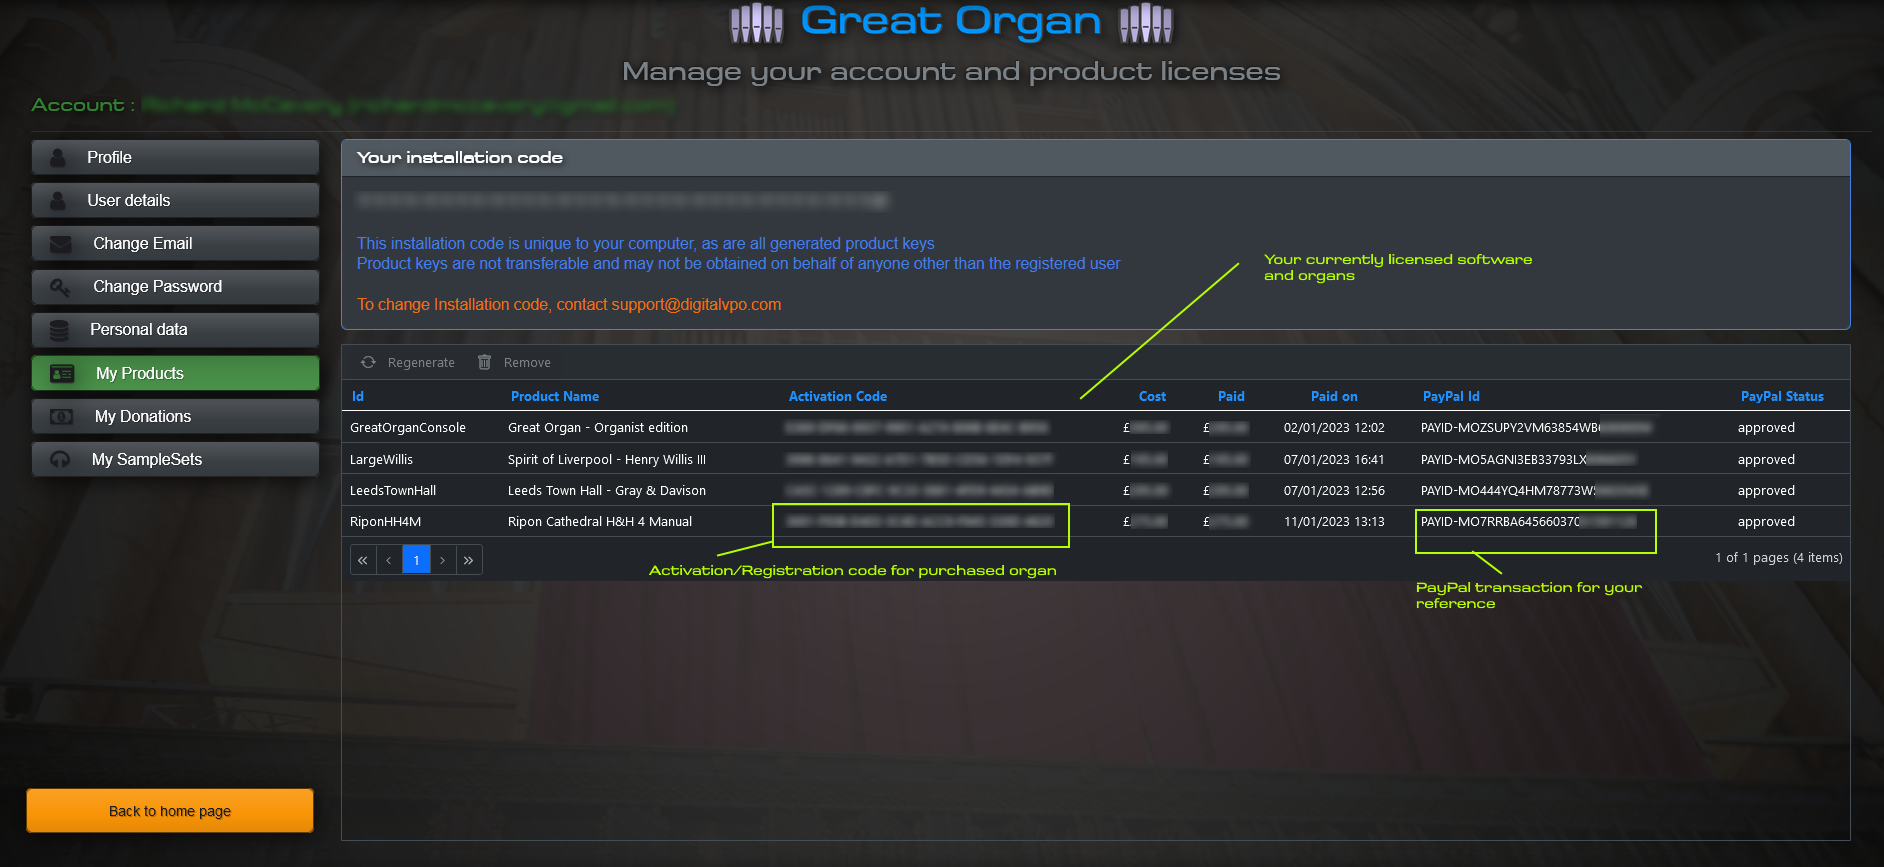Viewport: 1884px width, 867px height.
Task: Click the User details person icon
Action: (x=58, y=200)
